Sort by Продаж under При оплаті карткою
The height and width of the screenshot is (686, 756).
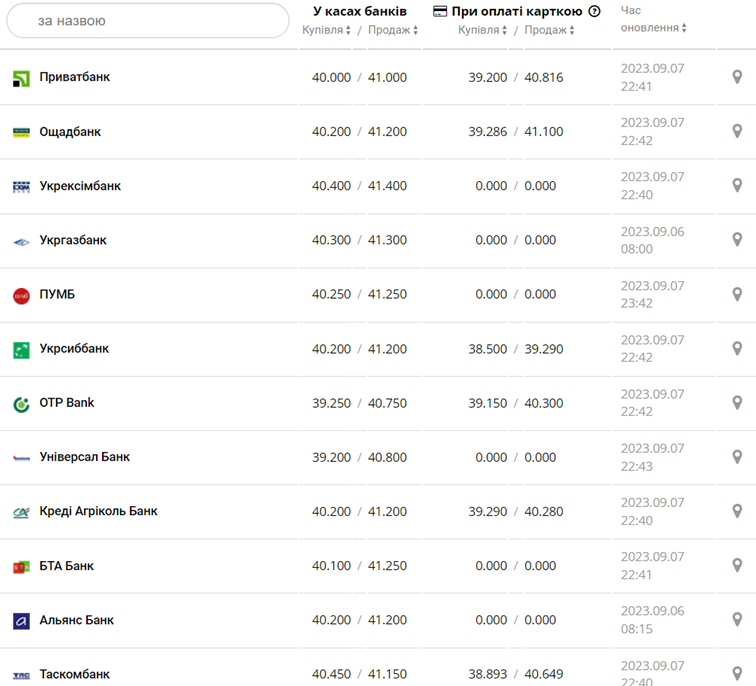(x=549, y=30)
